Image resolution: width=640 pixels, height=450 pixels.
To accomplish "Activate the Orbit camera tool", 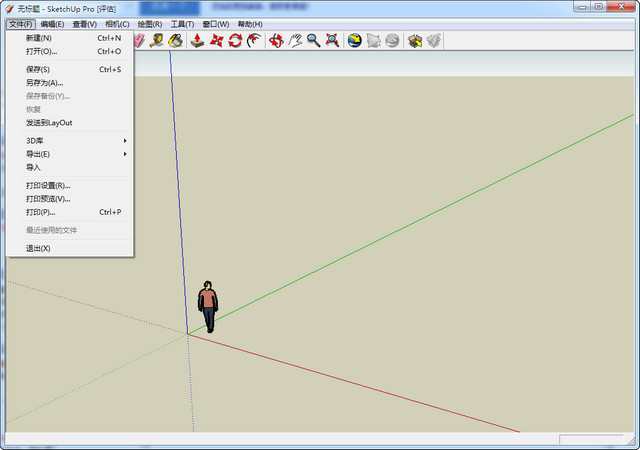I will 276,41.
